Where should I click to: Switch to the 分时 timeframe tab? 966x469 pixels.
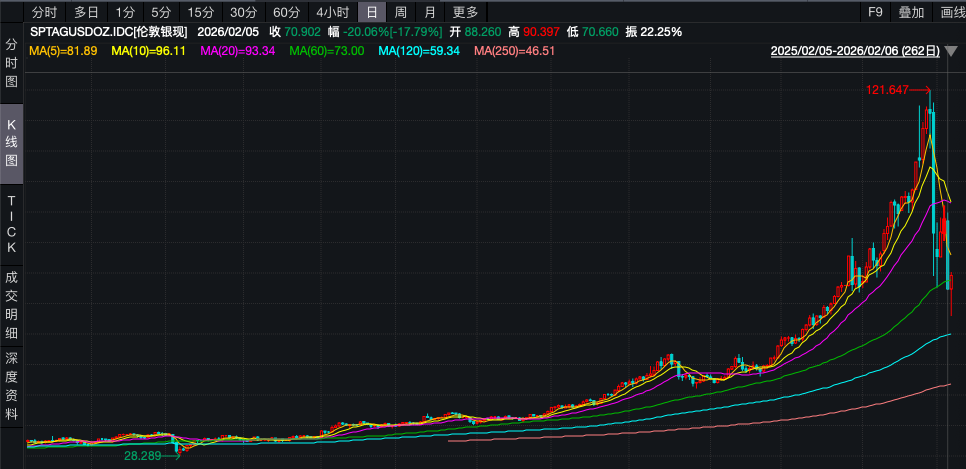click(x=44, y=12)
